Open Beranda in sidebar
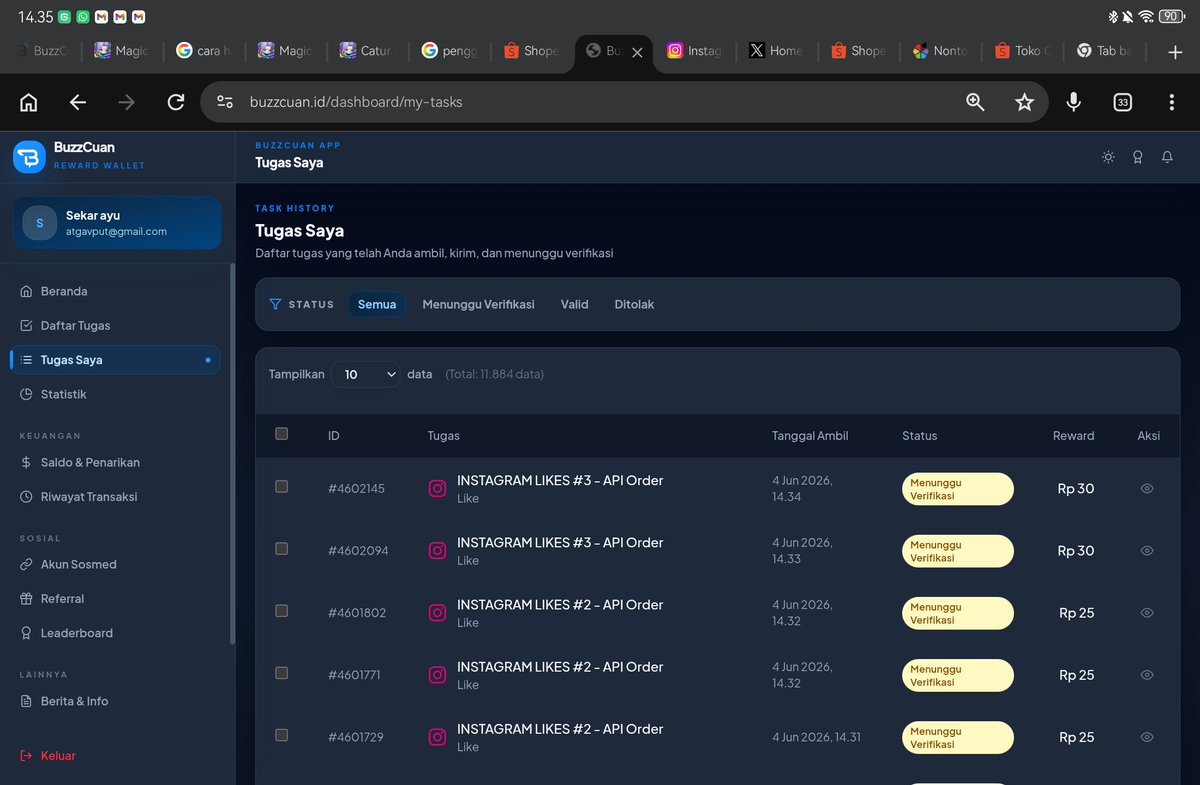Image resolution: width=1200 pixels, height=785 pixels. [x=115, y=291]
